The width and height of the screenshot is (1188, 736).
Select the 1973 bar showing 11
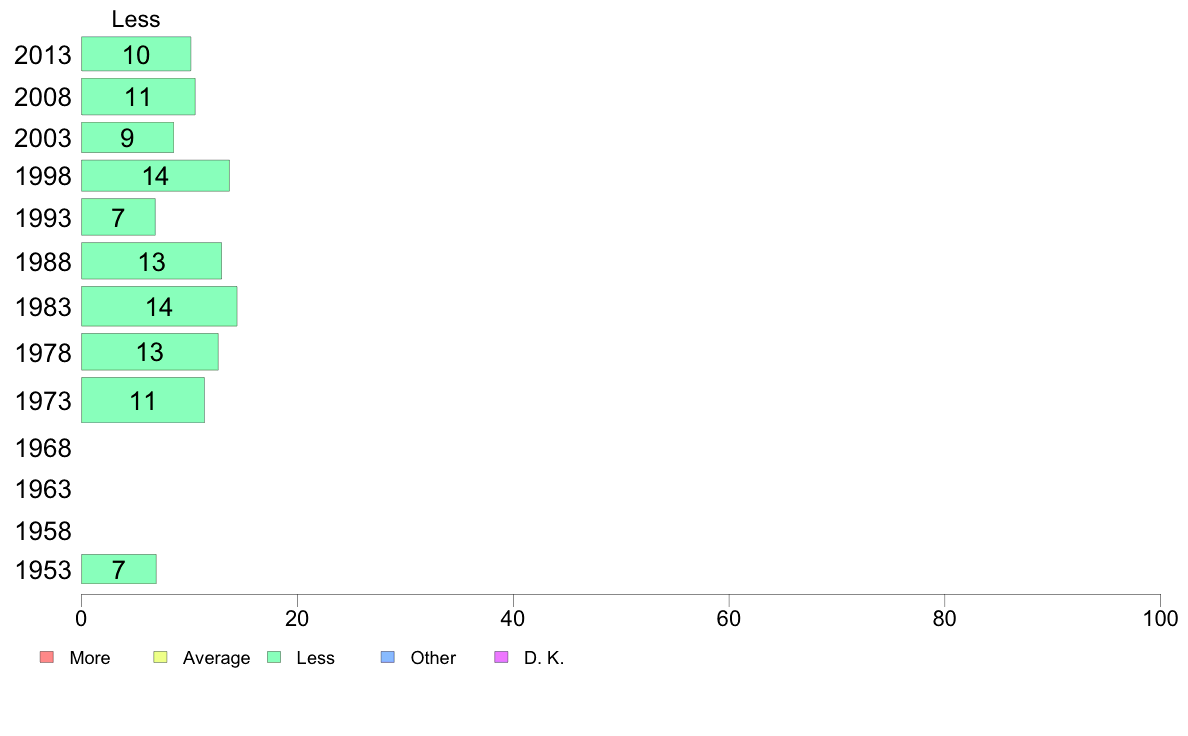point(143,400)
